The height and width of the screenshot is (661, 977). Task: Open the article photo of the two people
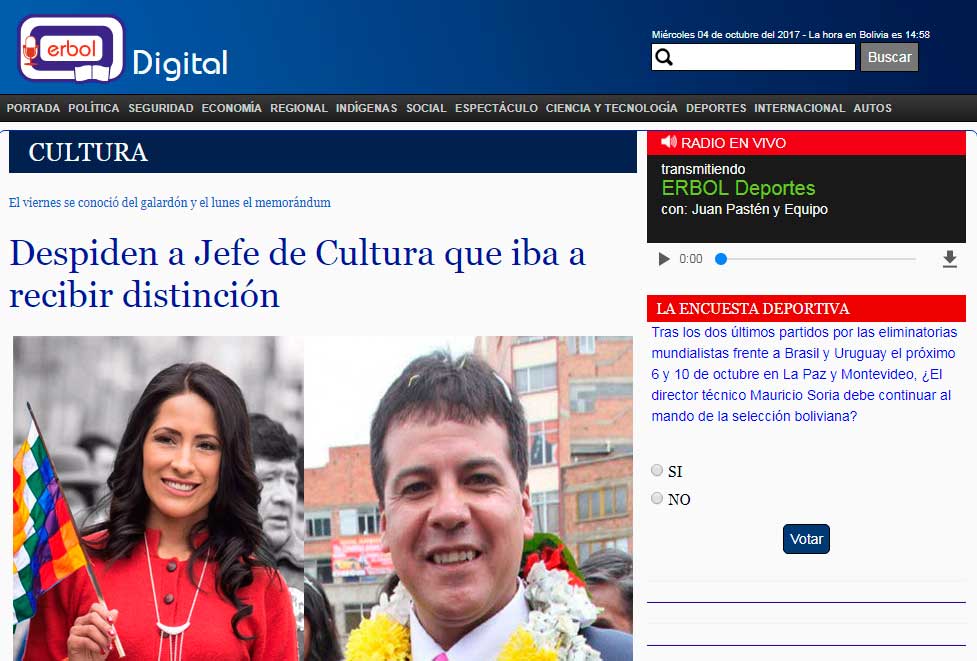tap(322, 498)
